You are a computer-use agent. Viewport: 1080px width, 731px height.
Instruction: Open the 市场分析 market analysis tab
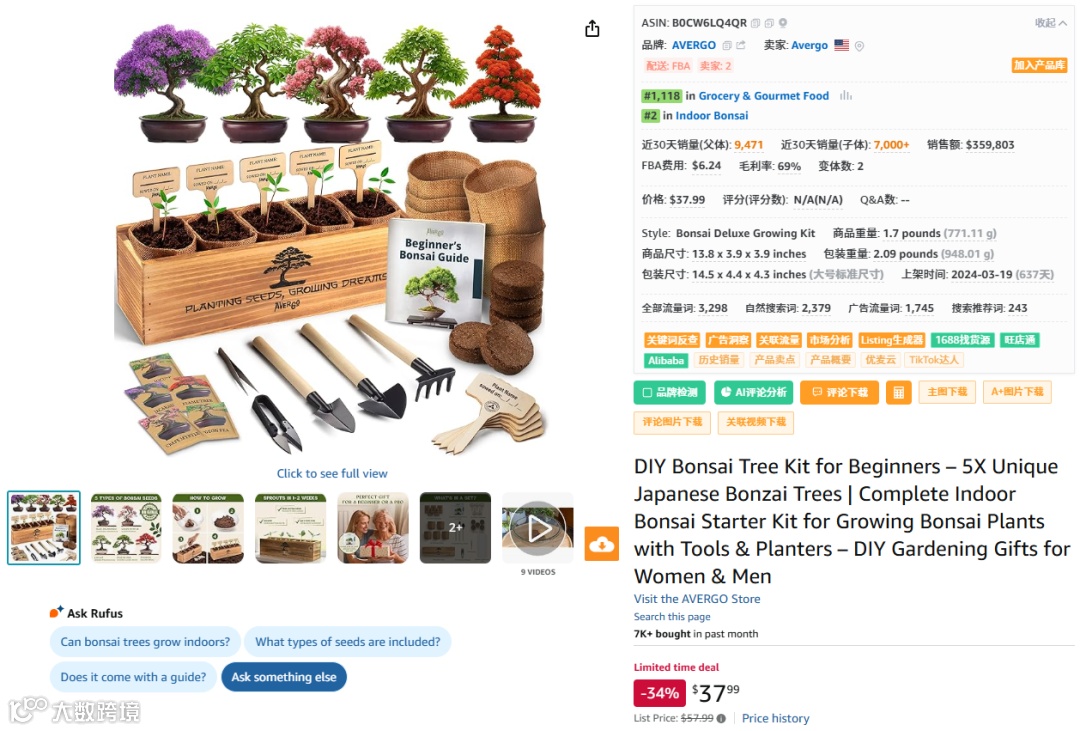829,340
